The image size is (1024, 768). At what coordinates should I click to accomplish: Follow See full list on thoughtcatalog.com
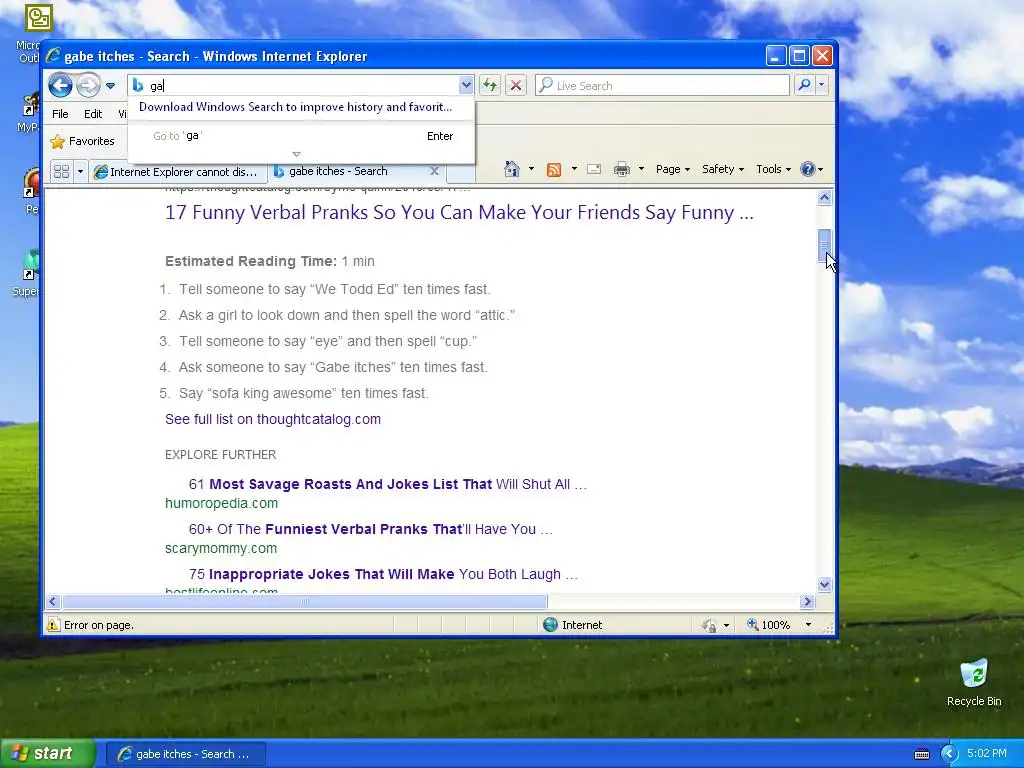(273, 419)
